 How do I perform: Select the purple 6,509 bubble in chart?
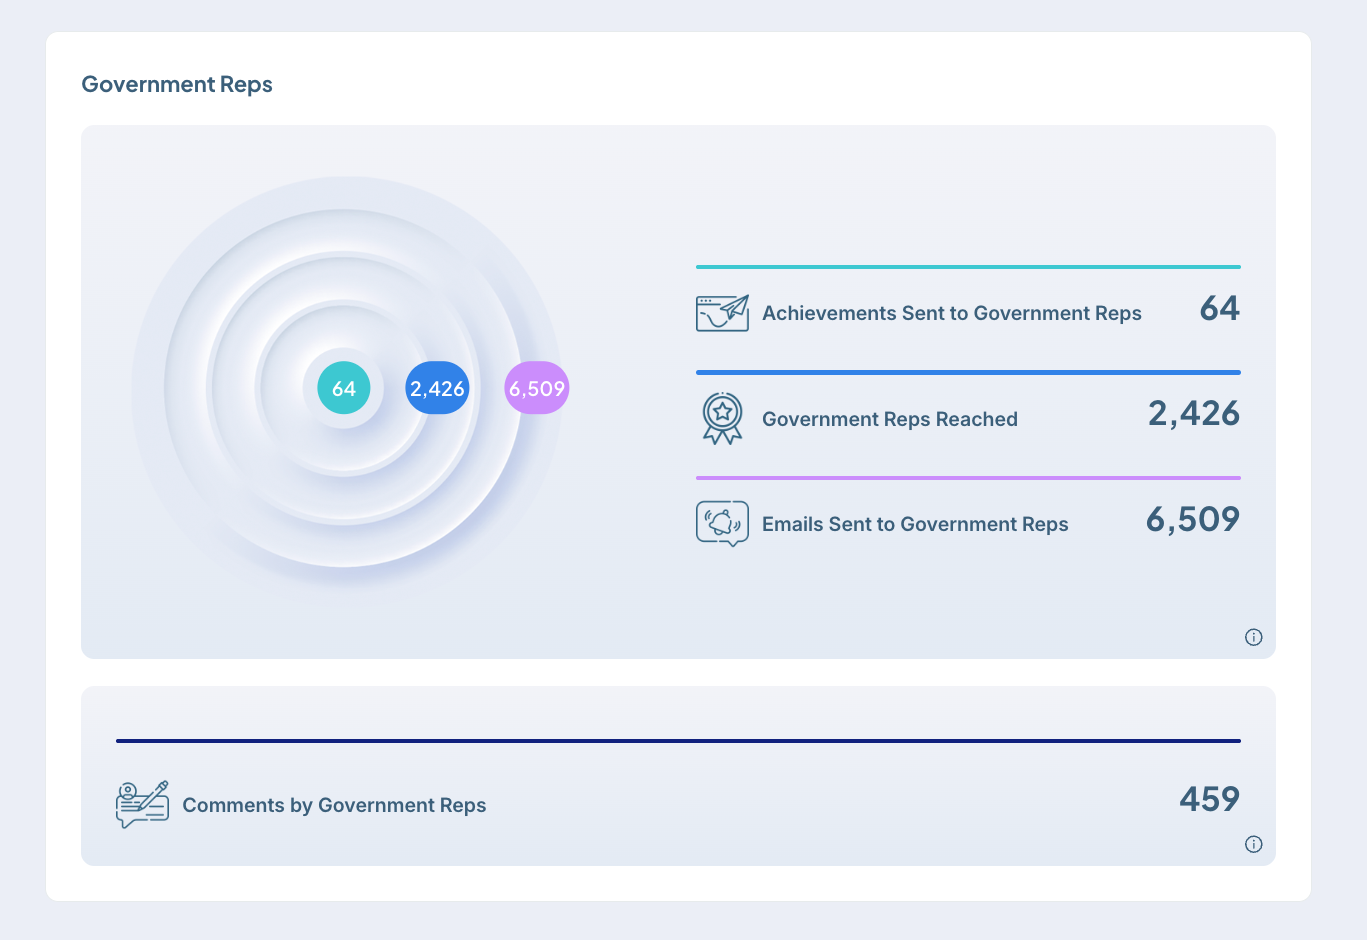[537, 388]
